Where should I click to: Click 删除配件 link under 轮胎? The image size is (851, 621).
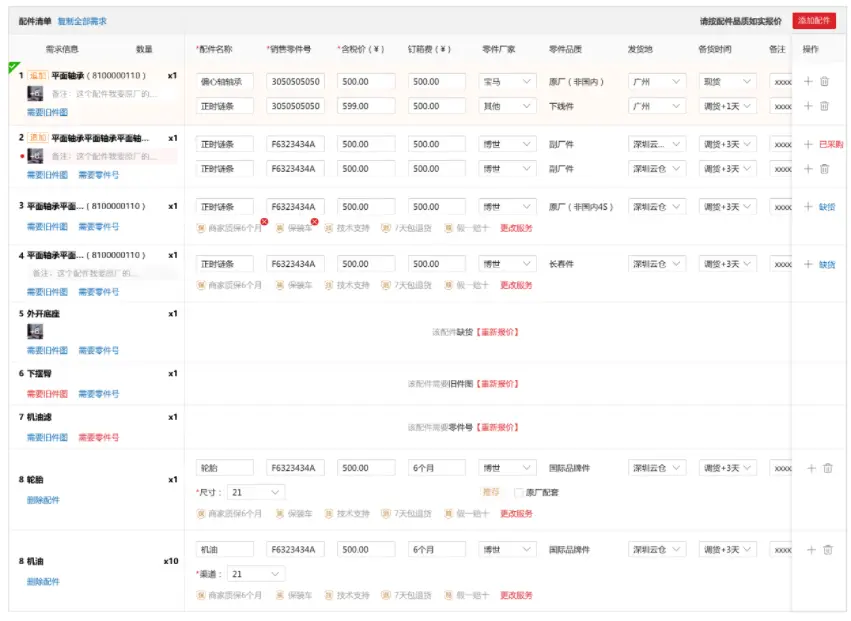[43, 500]
